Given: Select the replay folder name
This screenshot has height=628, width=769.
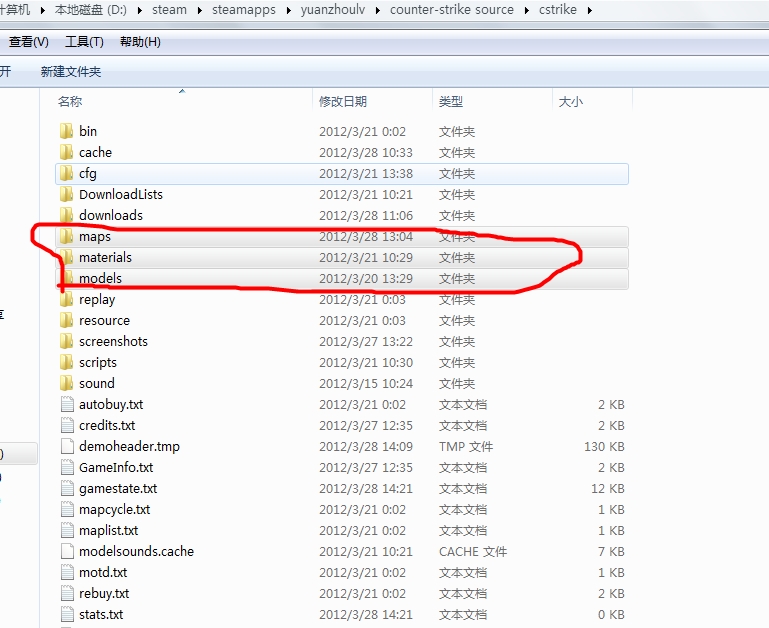Looking at the screenshot, I should (97, 300).
